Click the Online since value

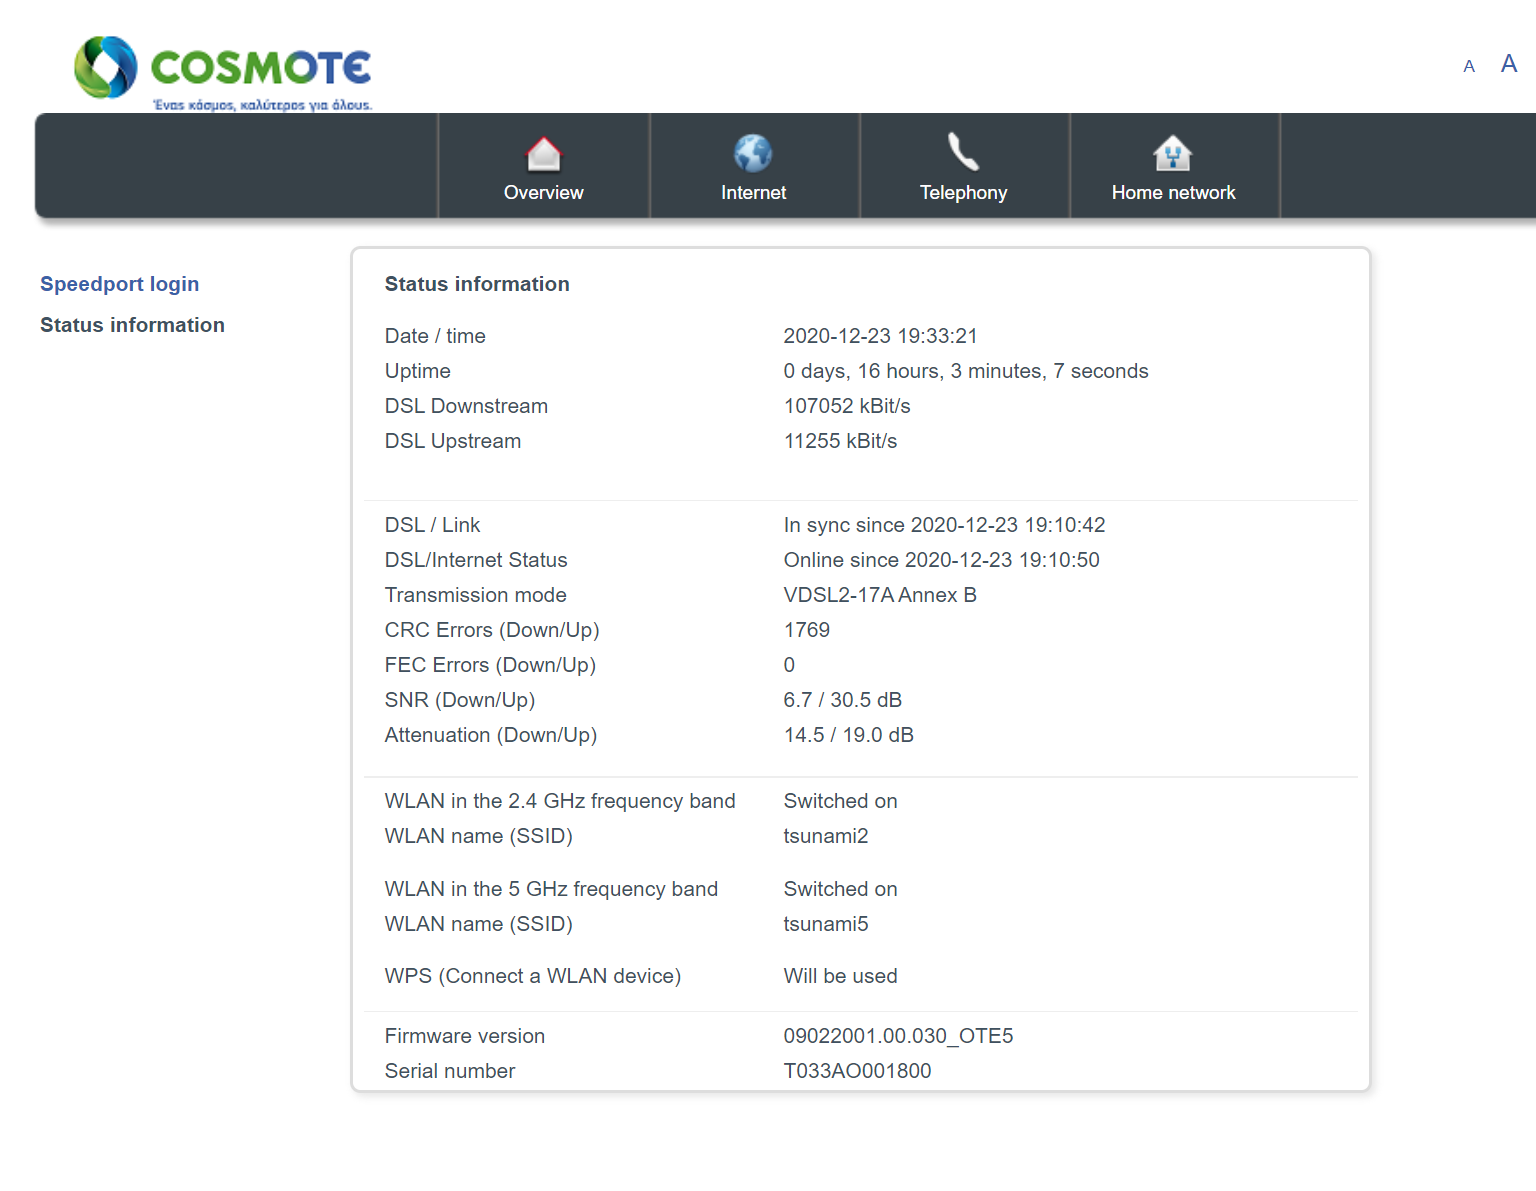[941, 560]
